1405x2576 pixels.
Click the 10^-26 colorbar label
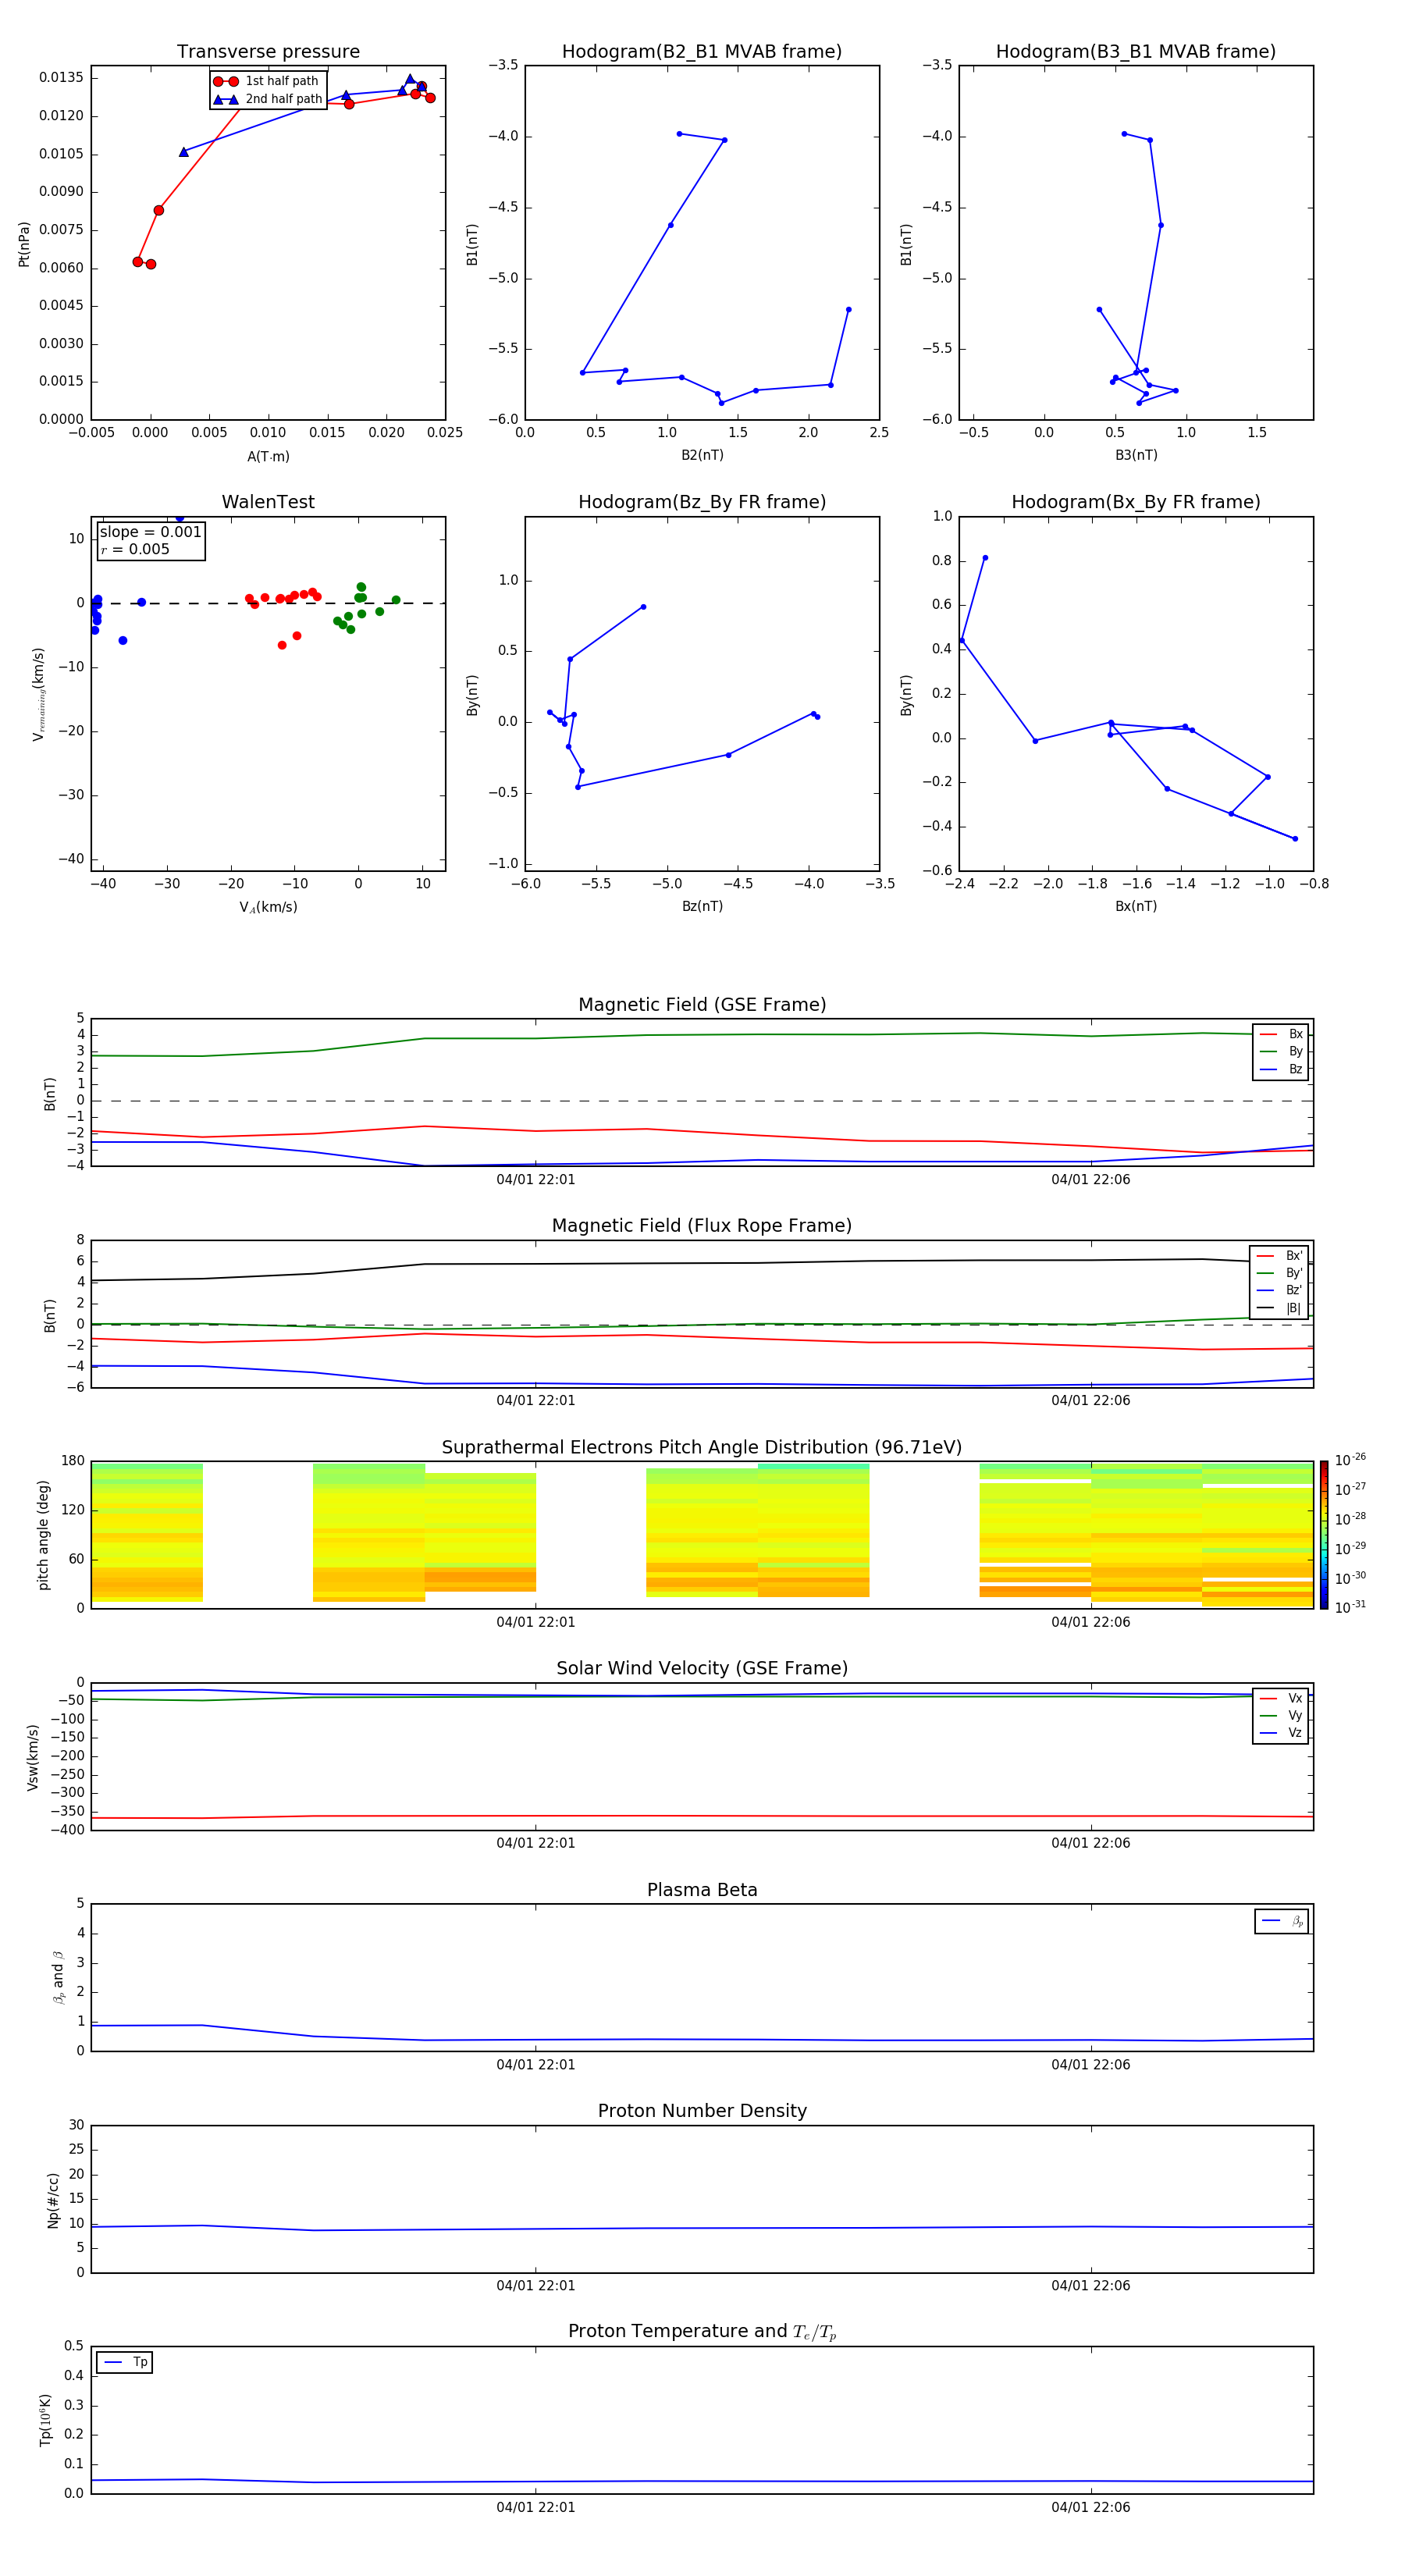coord(1350,1460)
